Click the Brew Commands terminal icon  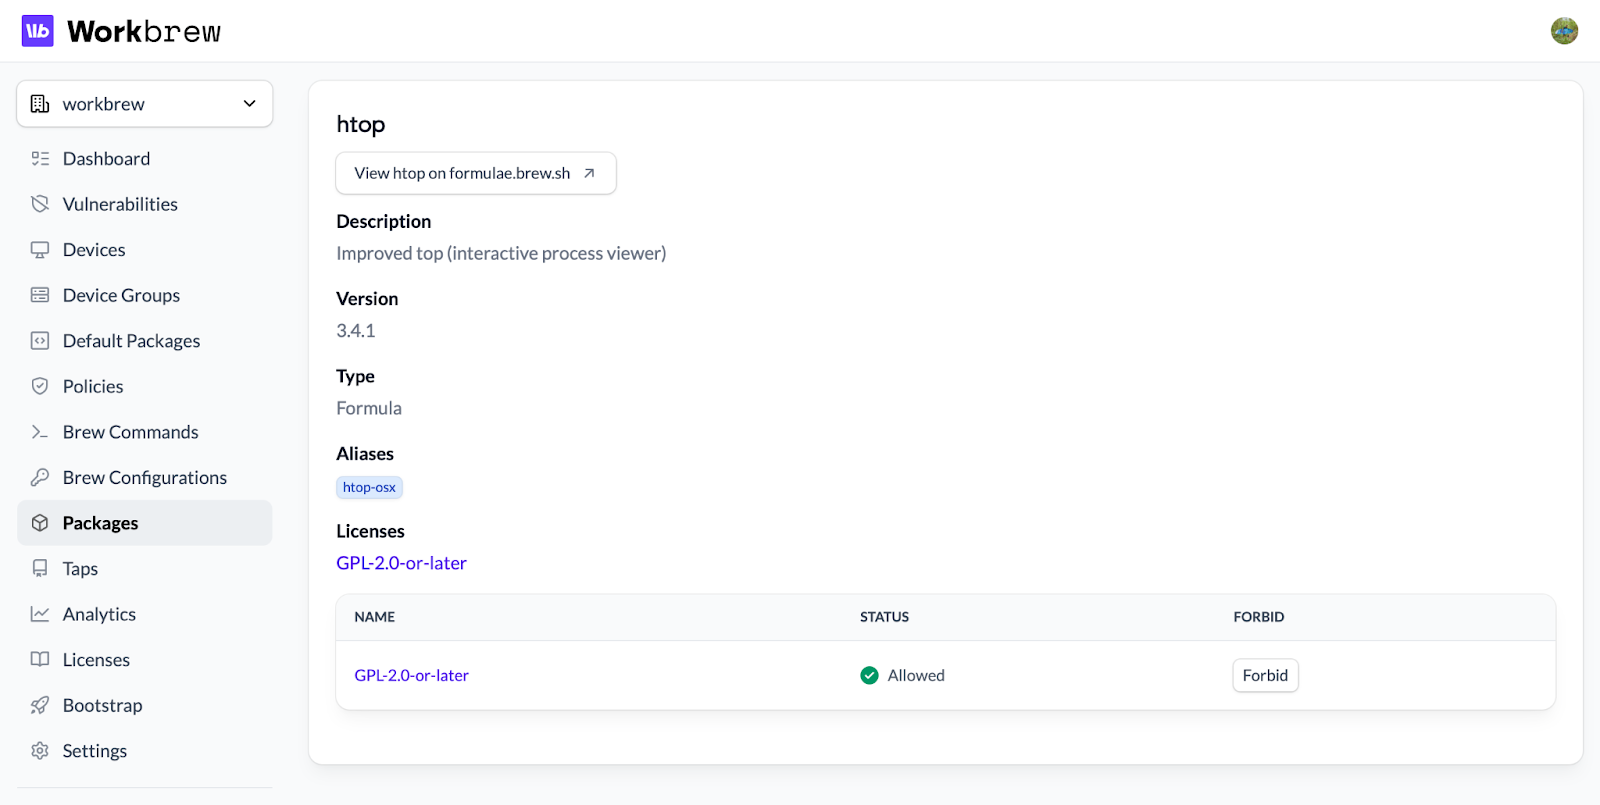pyautogui.click(x=40, y=432)
